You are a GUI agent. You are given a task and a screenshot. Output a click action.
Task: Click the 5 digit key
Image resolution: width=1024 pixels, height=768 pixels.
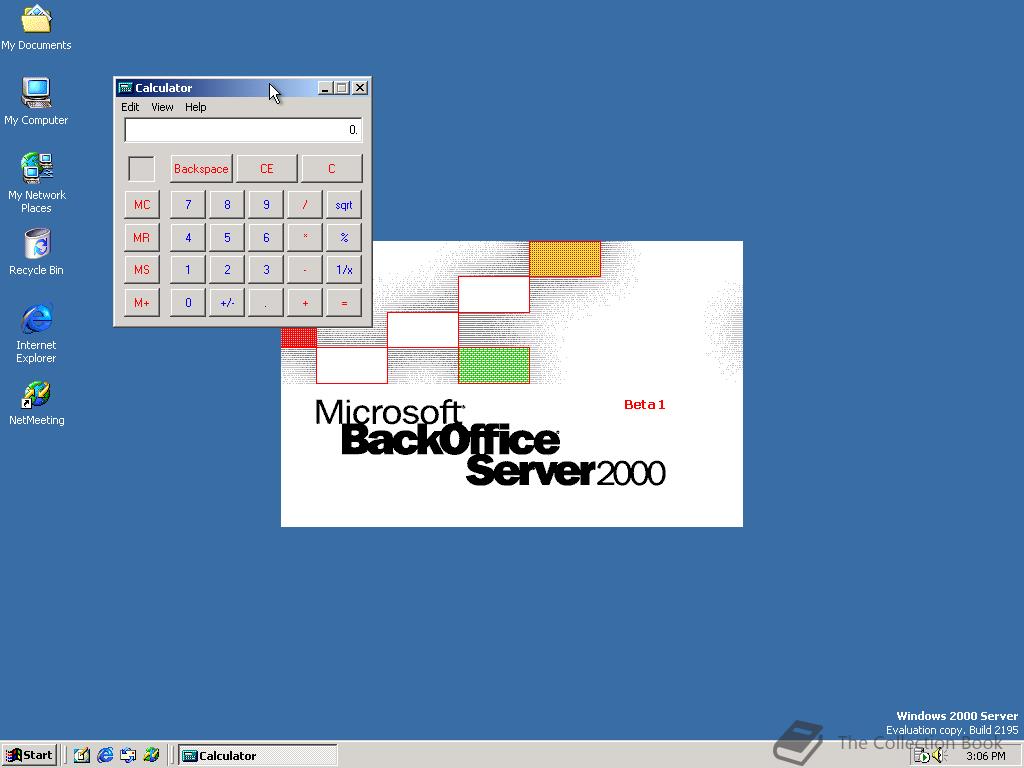pos(227,237)
